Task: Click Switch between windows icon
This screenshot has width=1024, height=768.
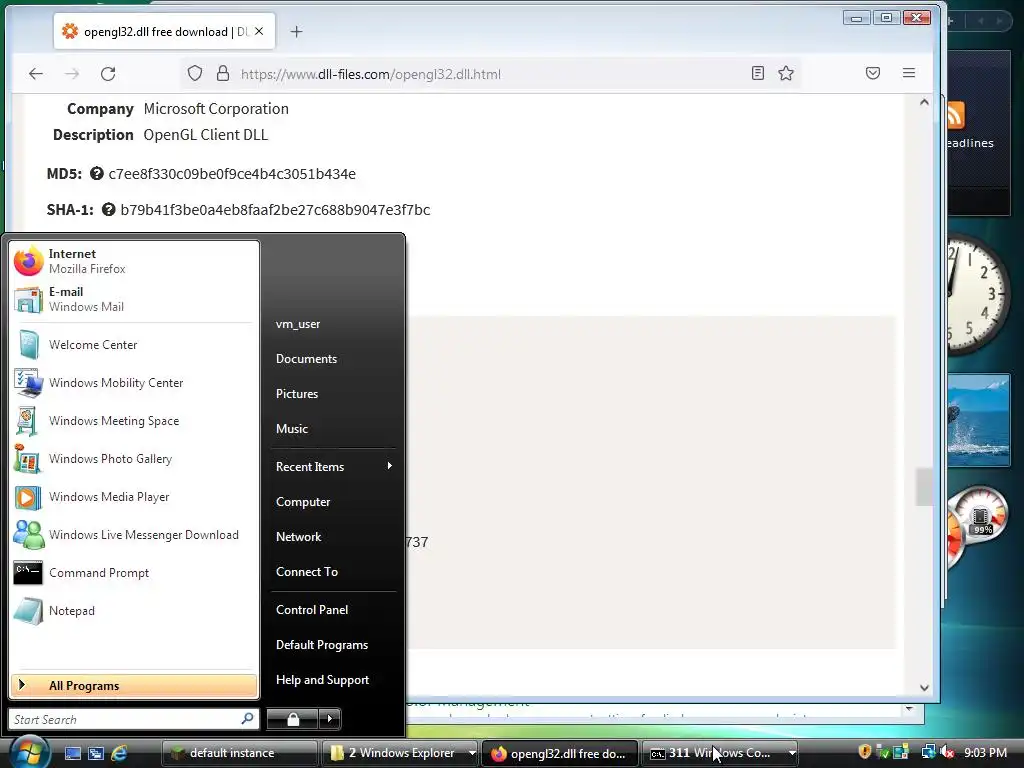Action: coord(96,753)
